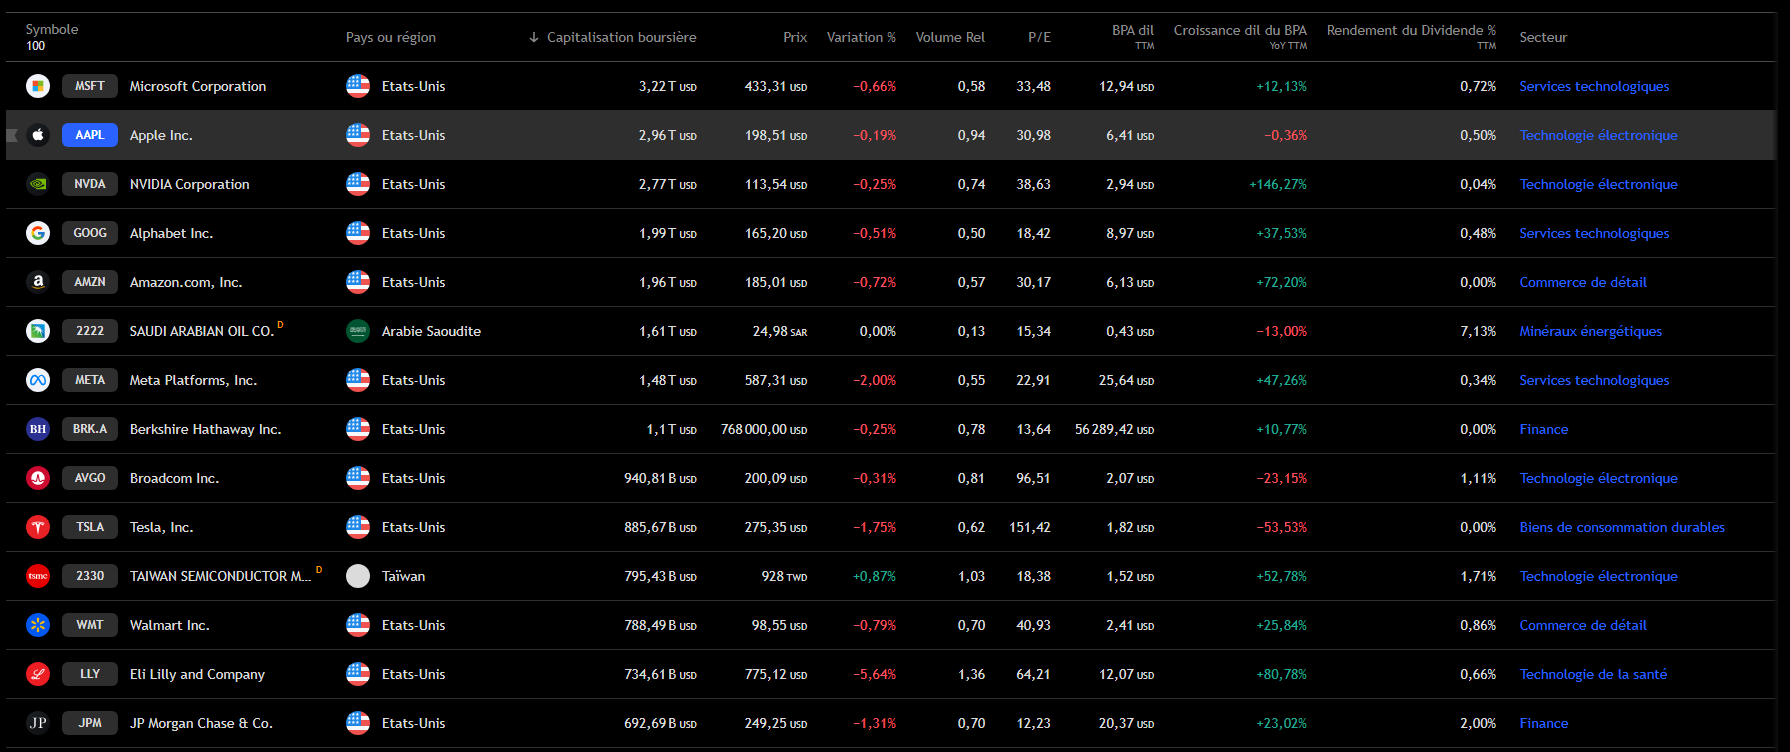1790x752 pixels.
Task: Click the JP Morgan logo icon
Action: pyautogui.click(x=38, y=723)
